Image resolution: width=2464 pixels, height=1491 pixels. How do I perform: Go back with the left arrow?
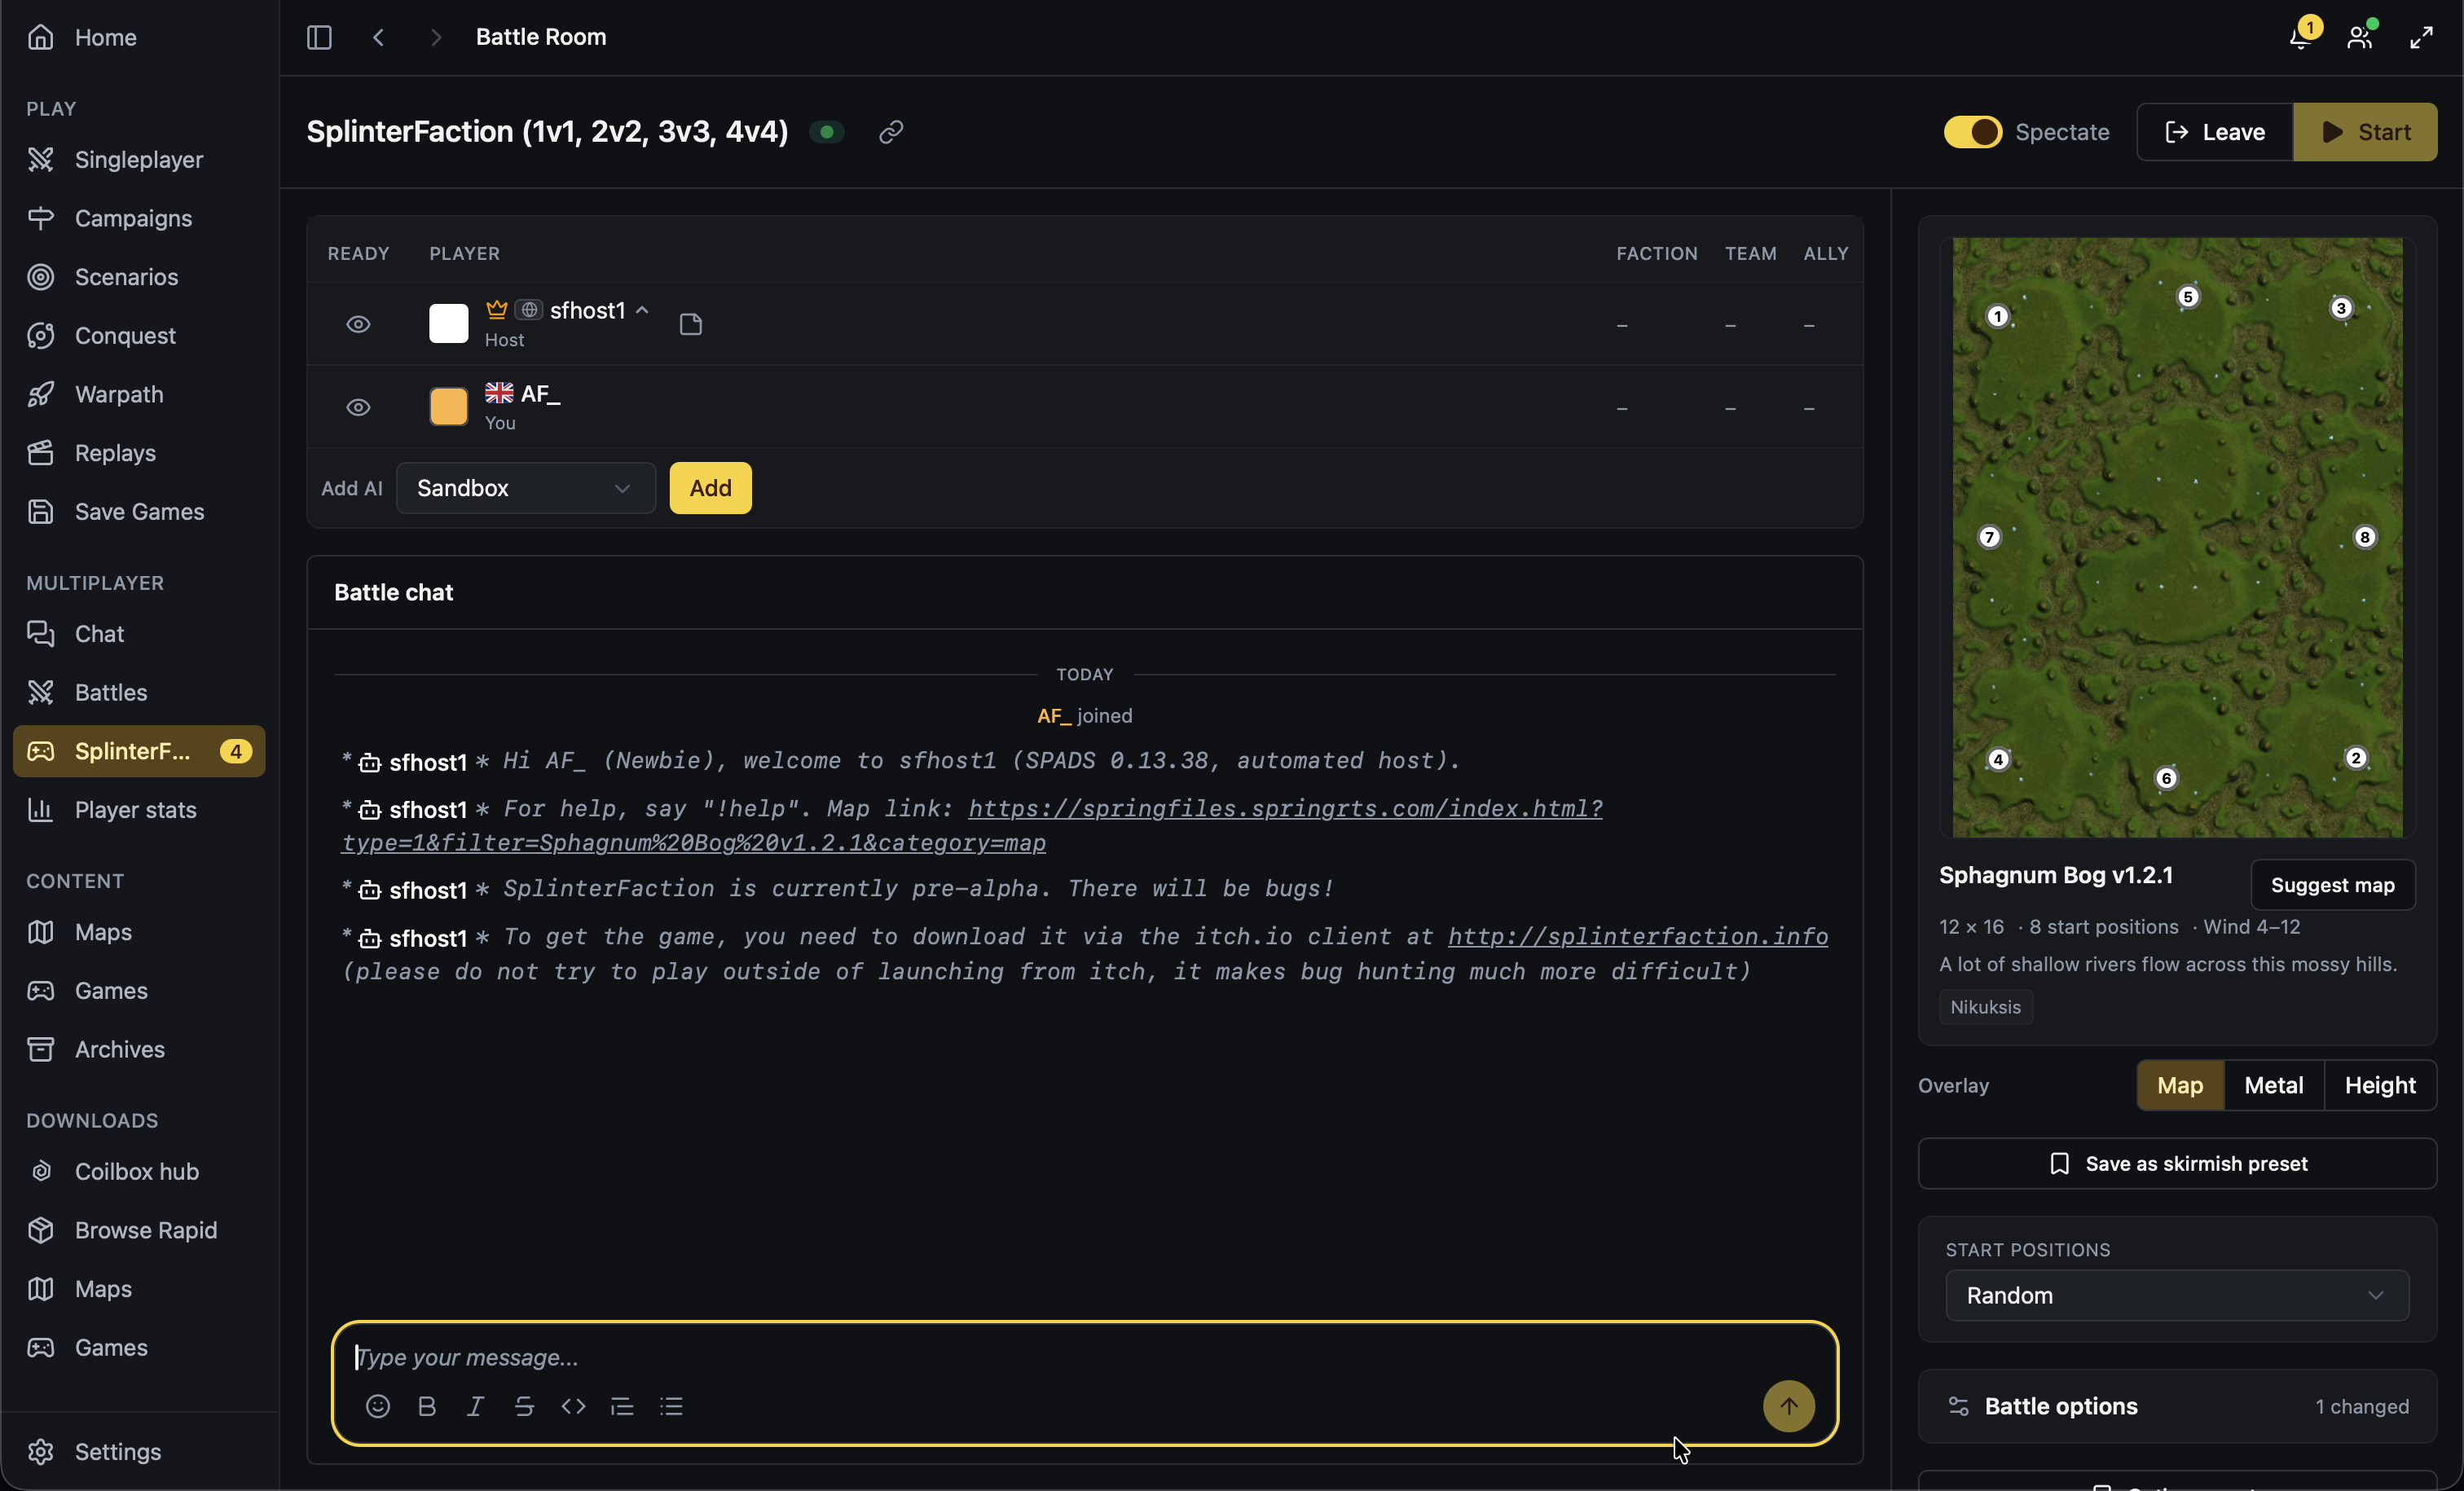(x=378, y=37)
